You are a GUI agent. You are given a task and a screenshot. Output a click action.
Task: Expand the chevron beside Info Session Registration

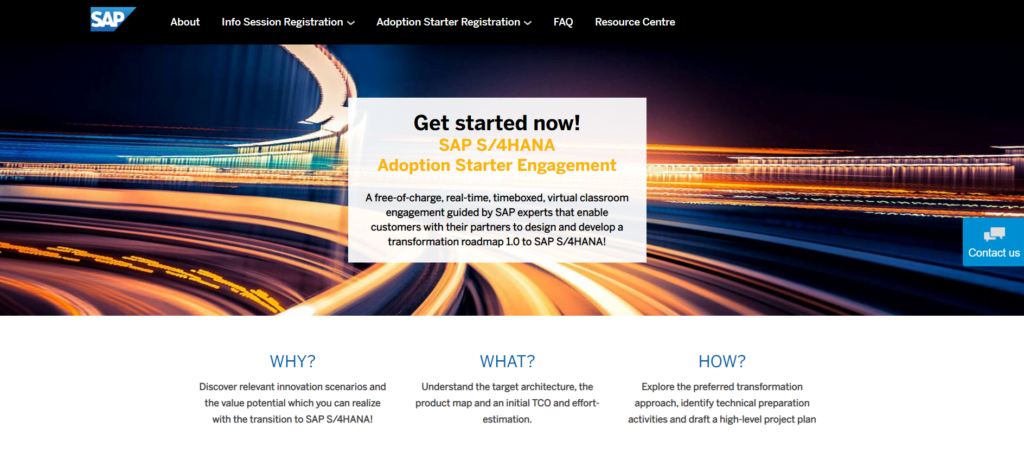coord(351,23)
